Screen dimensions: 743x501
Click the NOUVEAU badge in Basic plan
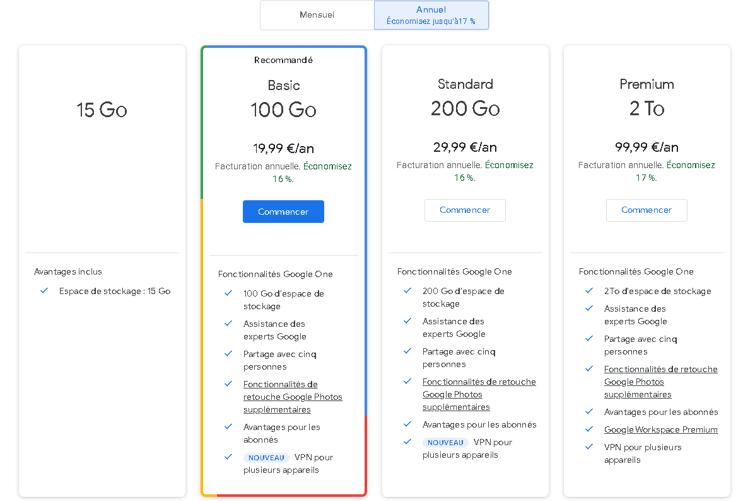click(x=266, y=457)
